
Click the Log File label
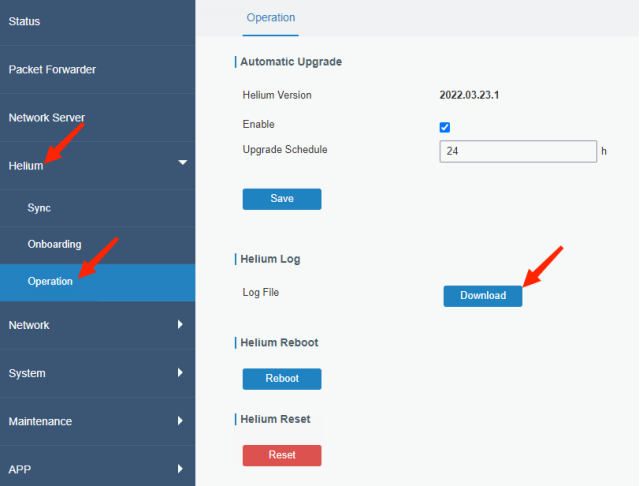pyautogui.click(x=261, y=293)
